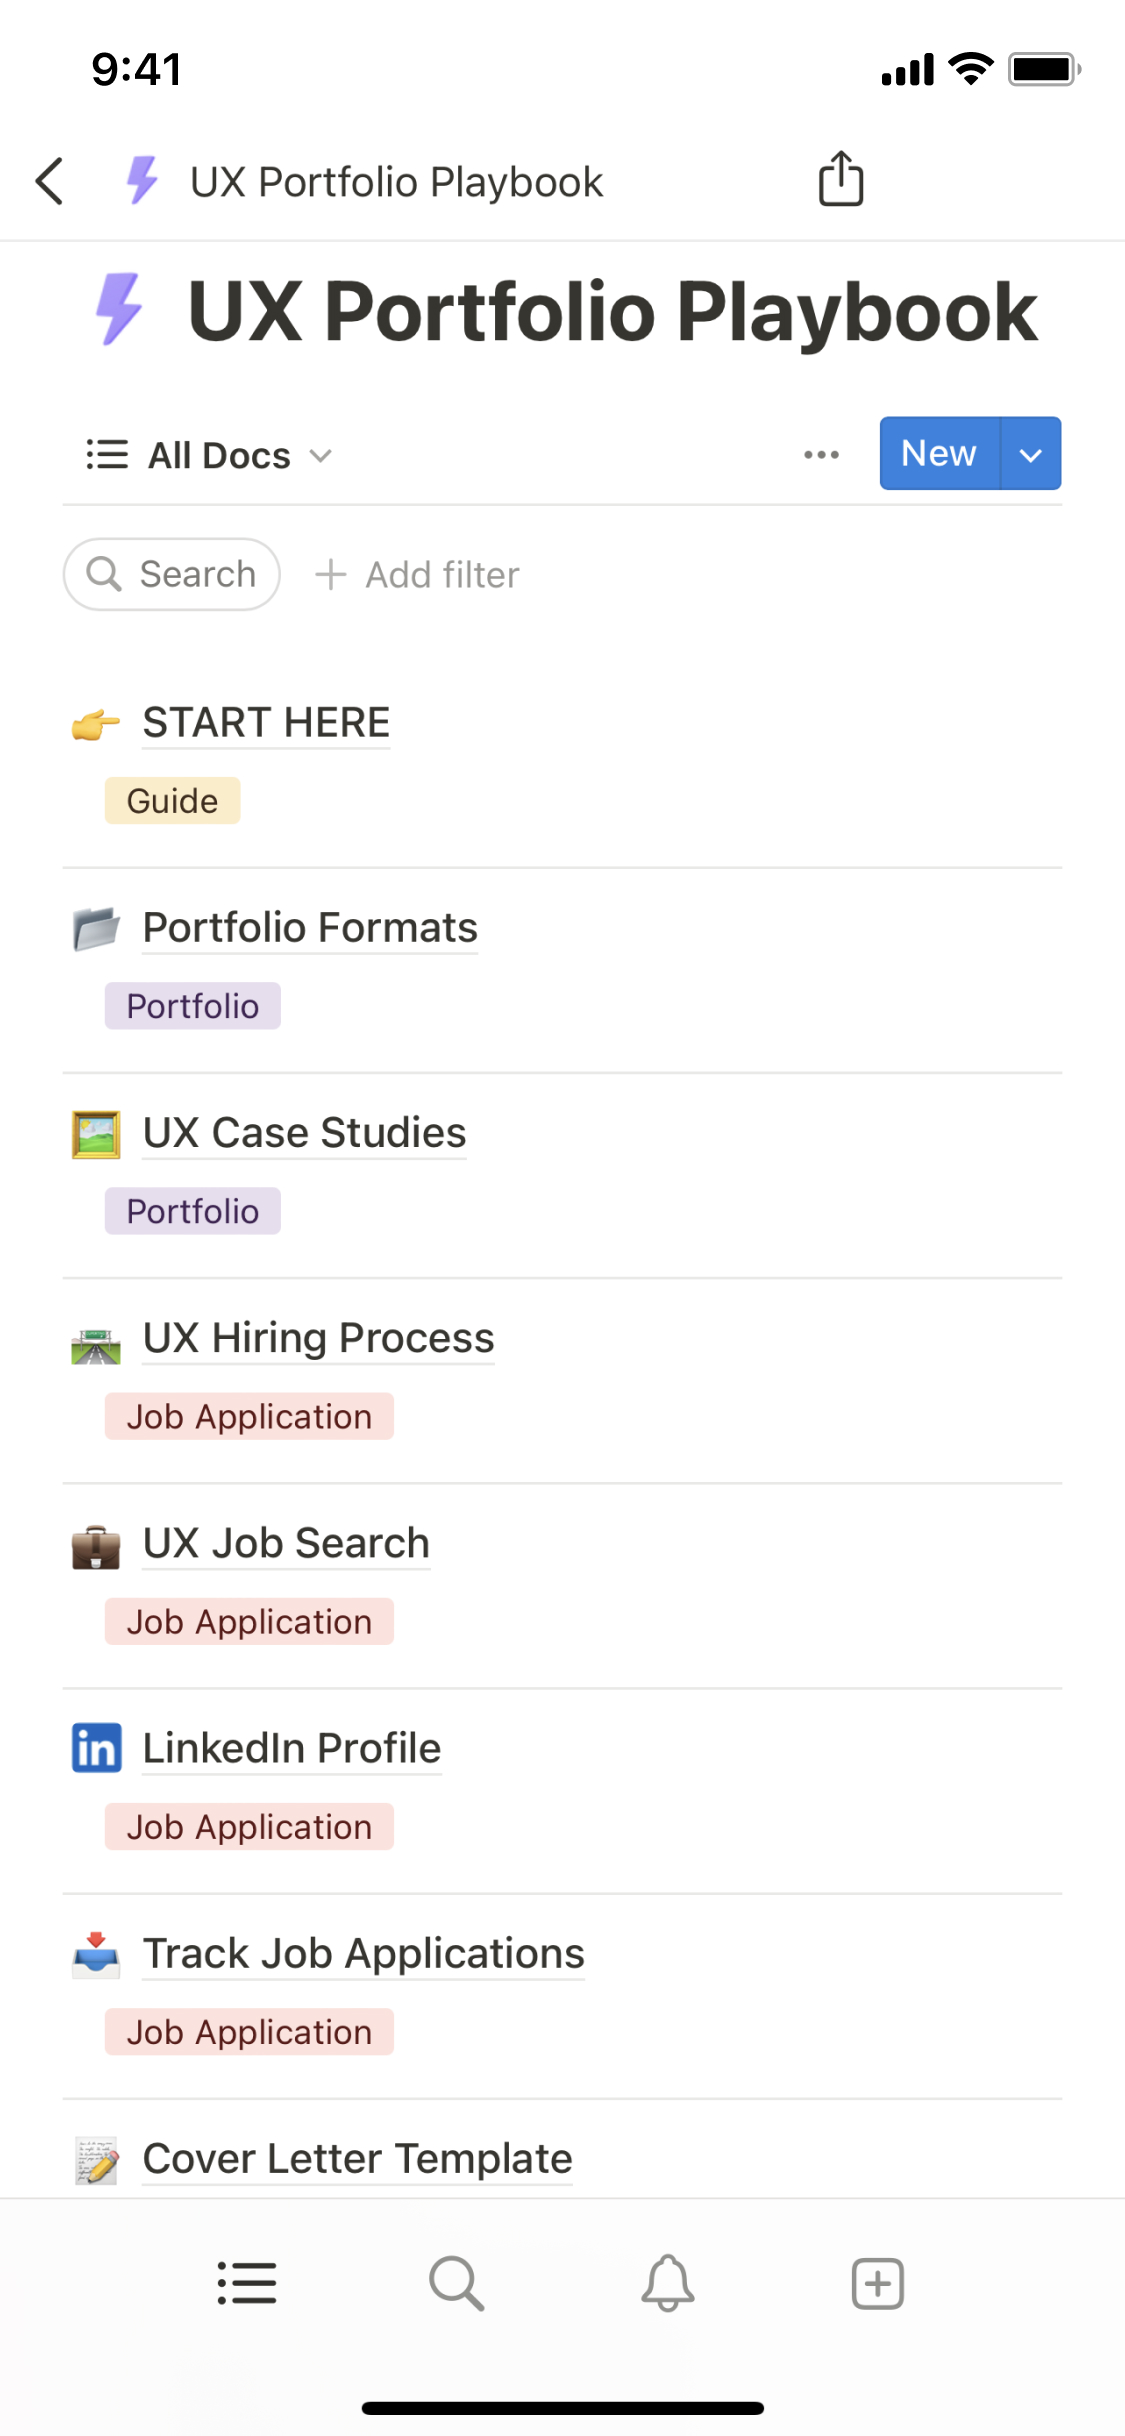Click the blue New button
This screenshot has height=2436, width=1125.
click(x=938, y=454)
